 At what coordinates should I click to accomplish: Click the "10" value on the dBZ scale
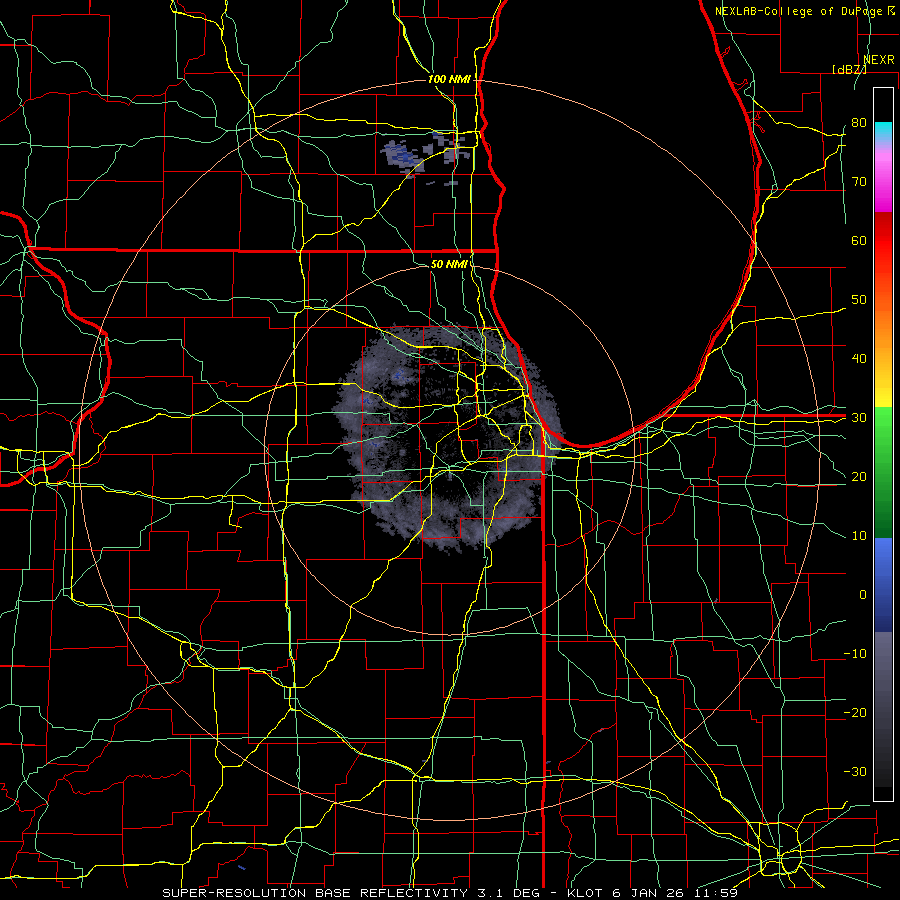tap(859, 536)
